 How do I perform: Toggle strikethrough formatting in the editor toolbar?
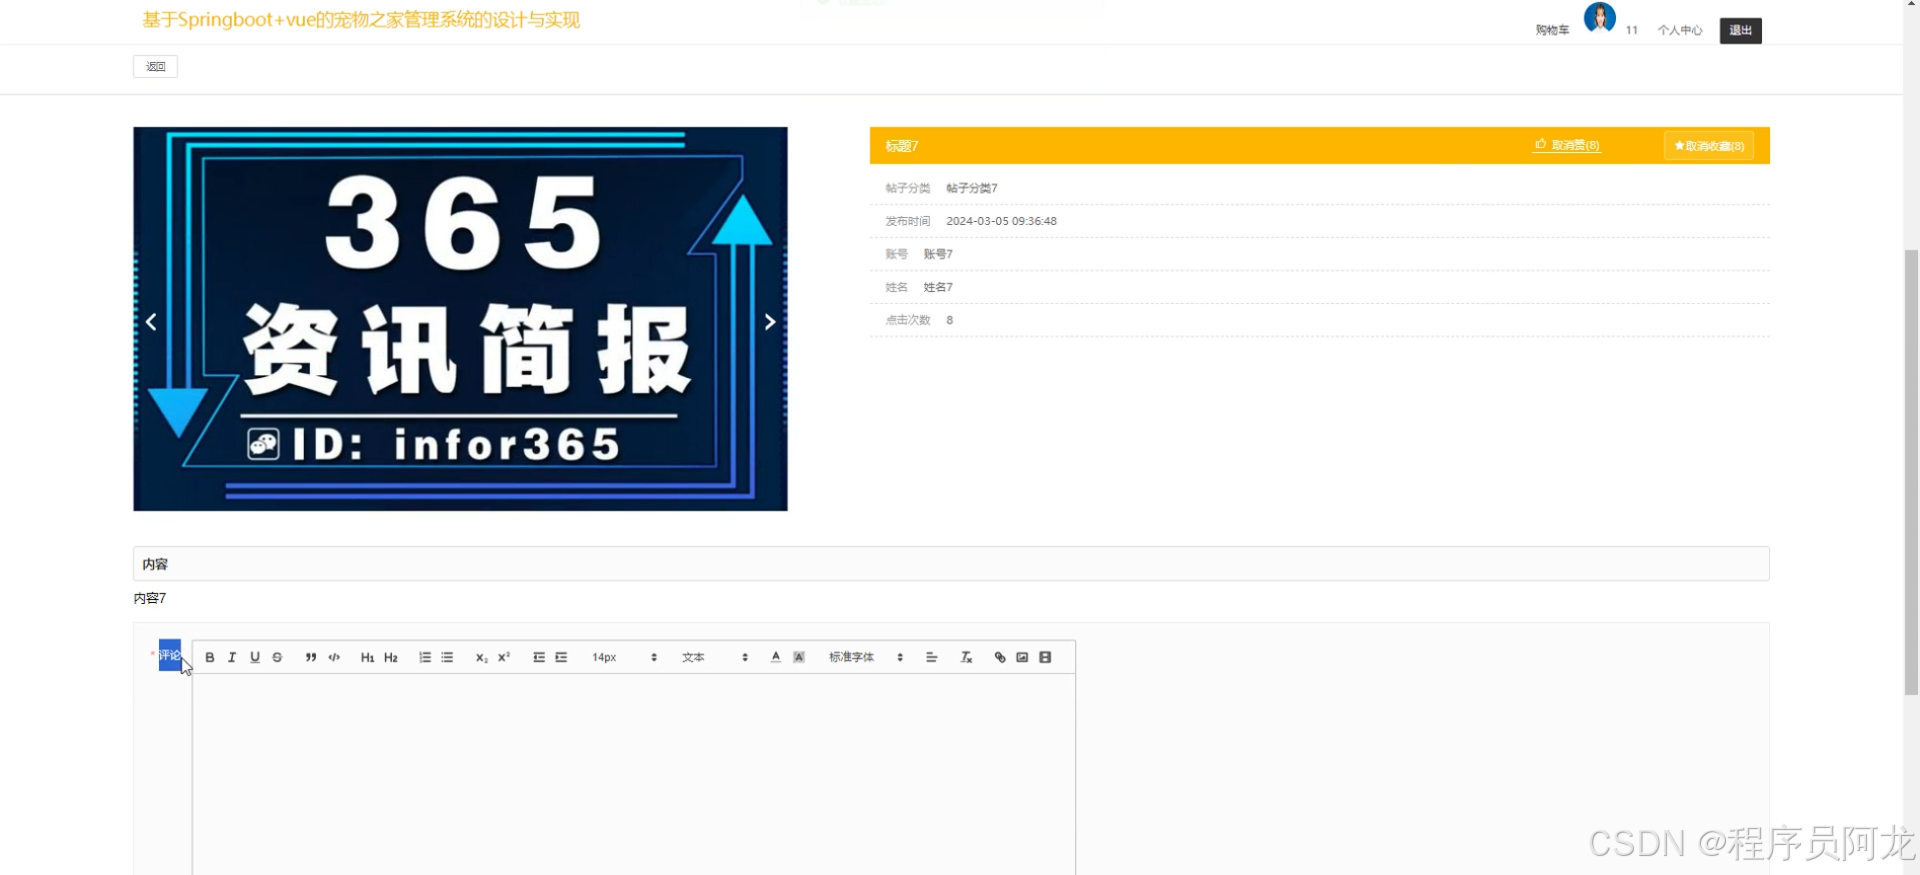277,657
